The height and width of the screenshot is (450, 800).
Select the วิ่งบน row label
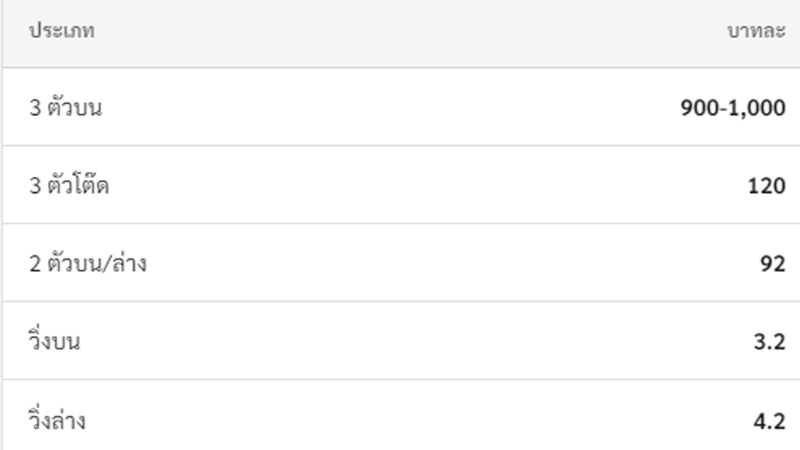click(54, 340)
